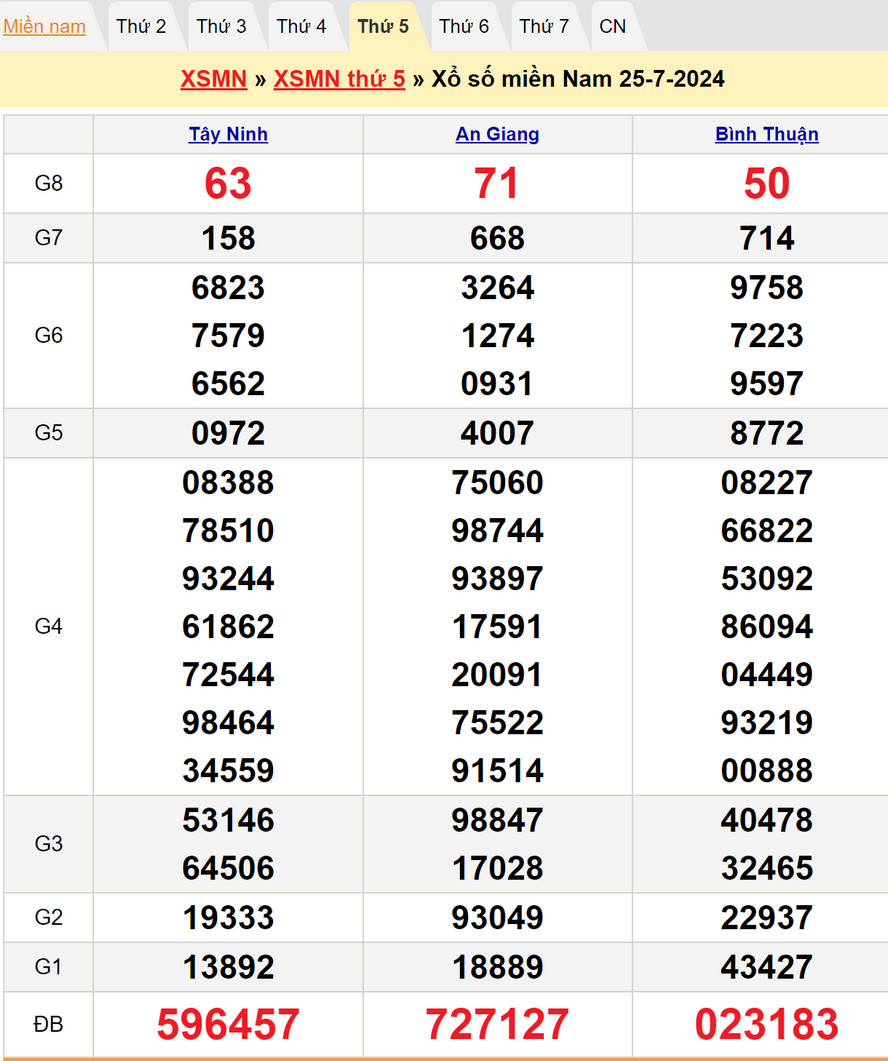Open the Tây Ninh province link
The width and height of the screenshot is (888, 1061).
point(228,134)
